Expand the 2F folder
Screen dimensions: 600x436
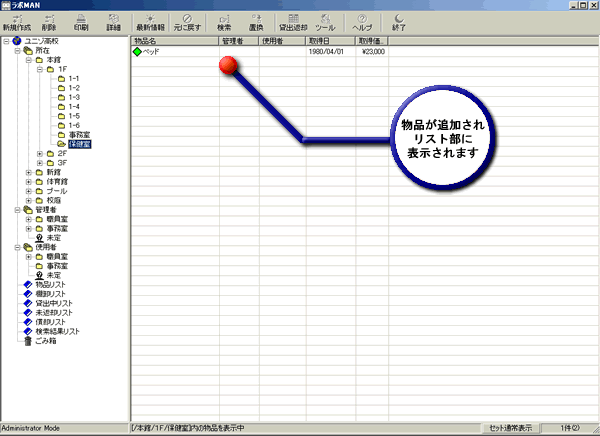pyautogui.click(x=40, y=153)
